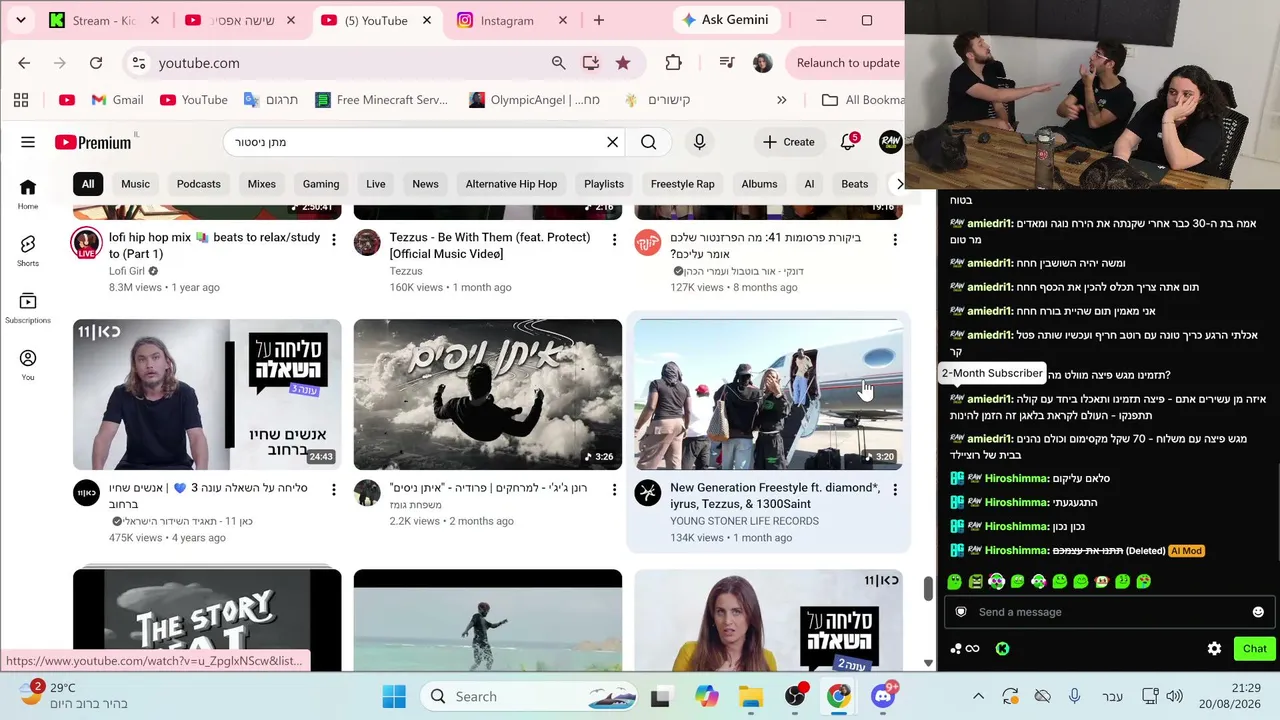Open Kick chat settings gear
Screen dimensions: 1280x720
(1214, 649)
